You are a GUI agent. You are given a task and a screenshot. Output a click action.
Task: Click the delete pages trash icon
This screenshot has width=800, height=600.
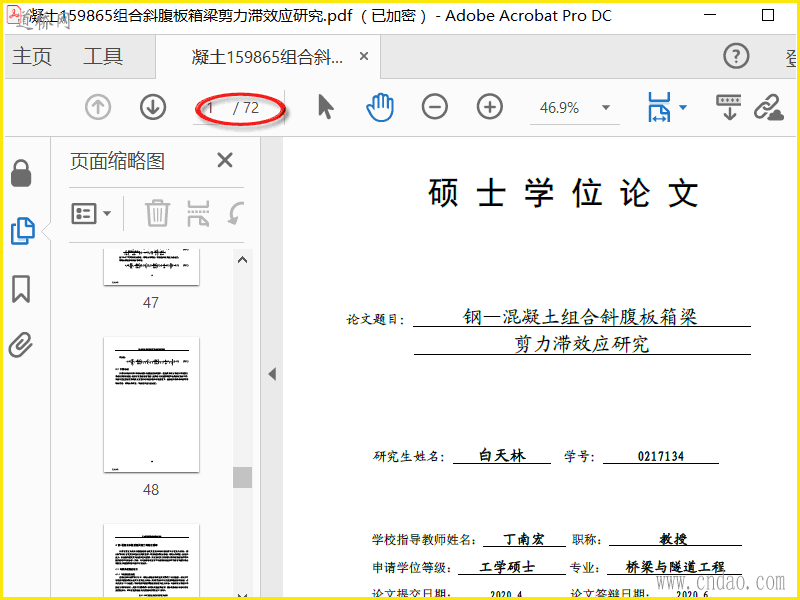click(157, 213)
